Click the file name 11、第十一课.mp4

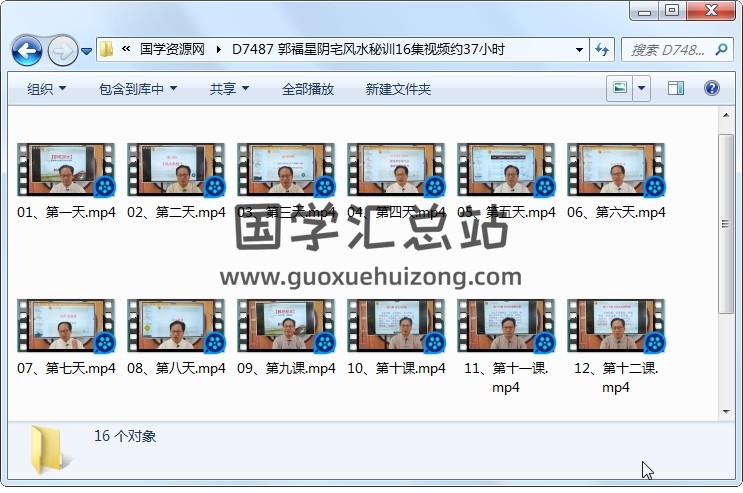pyautogui.click(x=506, y=377)
